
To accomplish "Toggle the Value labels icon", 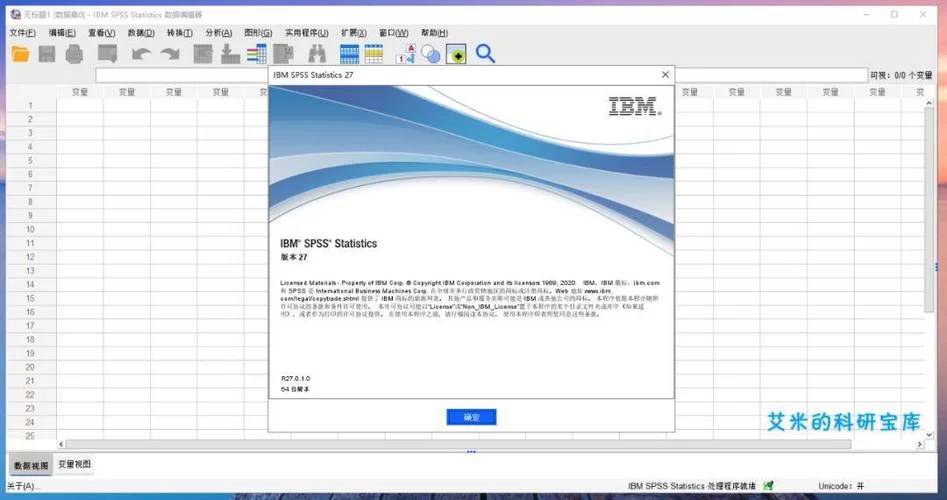I will (406, 54).
